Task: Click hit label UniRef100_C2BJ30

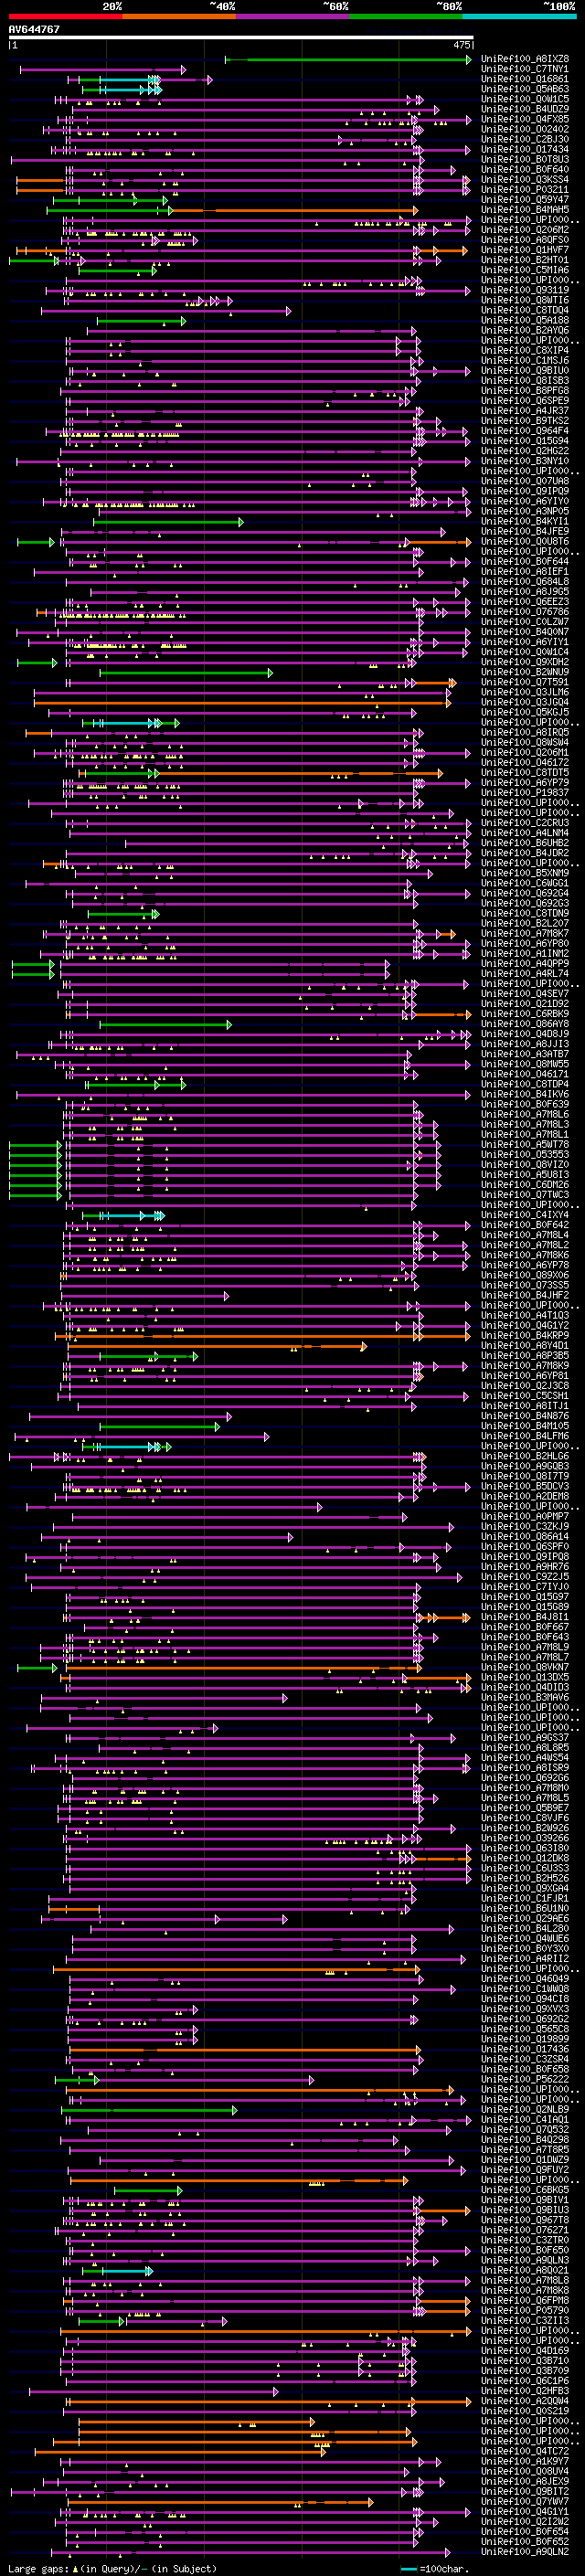Action: [x=525, y=139]
